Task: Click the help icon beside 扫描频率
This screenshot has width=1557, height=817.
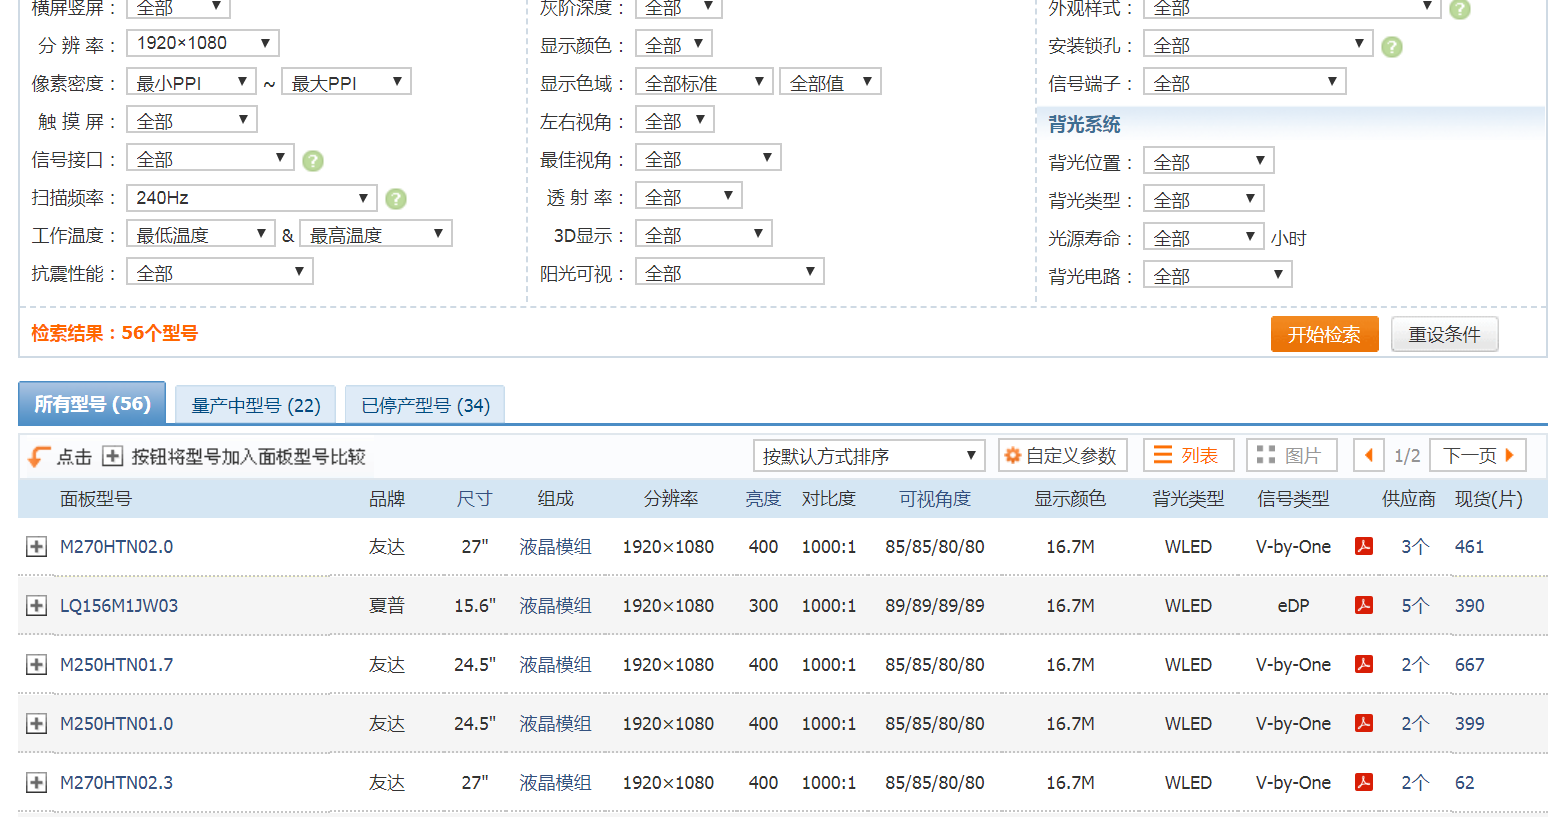Action: point(396,199)
